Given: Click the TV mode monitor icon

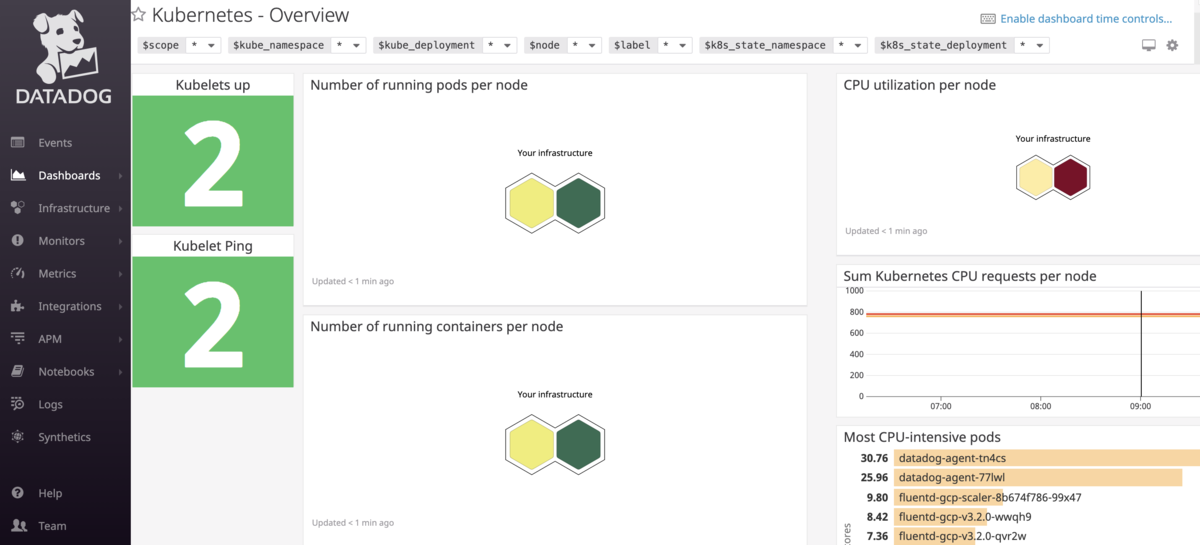Looking at the screenshot, I should coord(1149,45).
